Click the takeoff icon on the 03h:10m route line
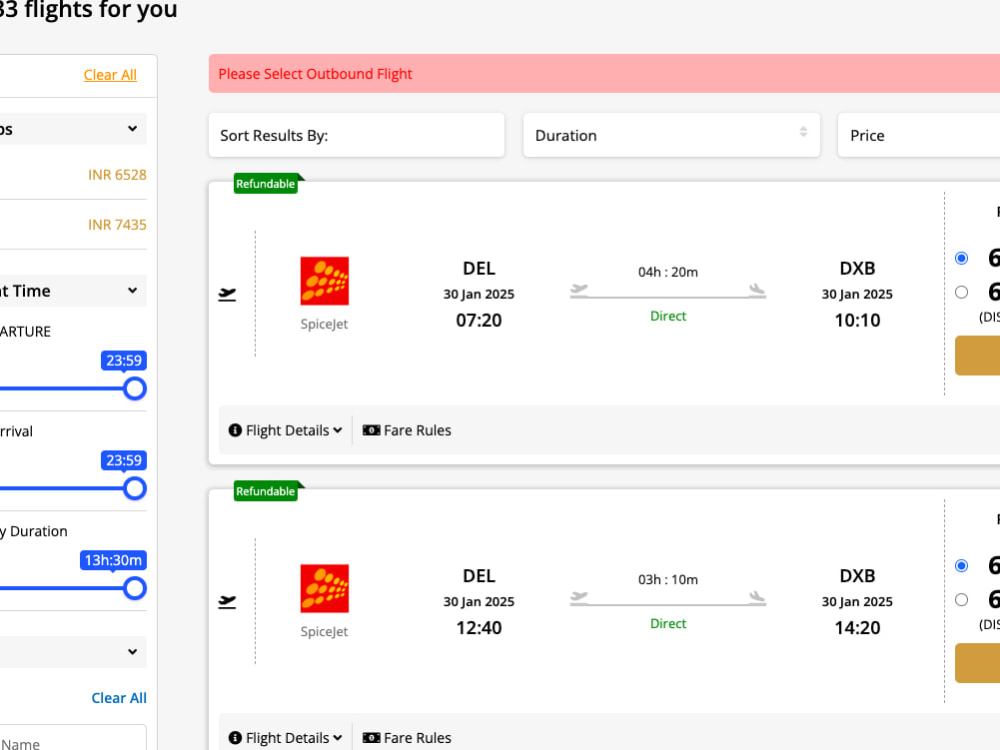 [x=579, y=596]
